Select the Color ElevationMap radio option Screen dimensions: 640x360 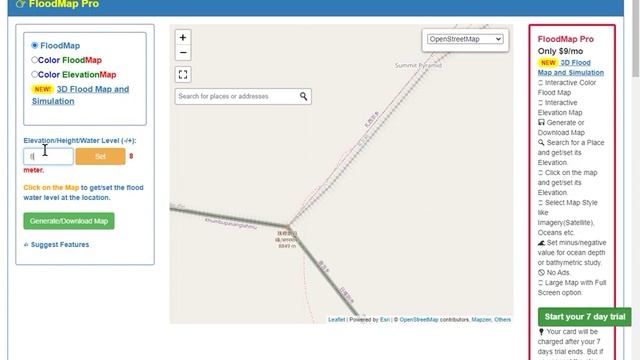pyautogui.click(x=35, y=74)
